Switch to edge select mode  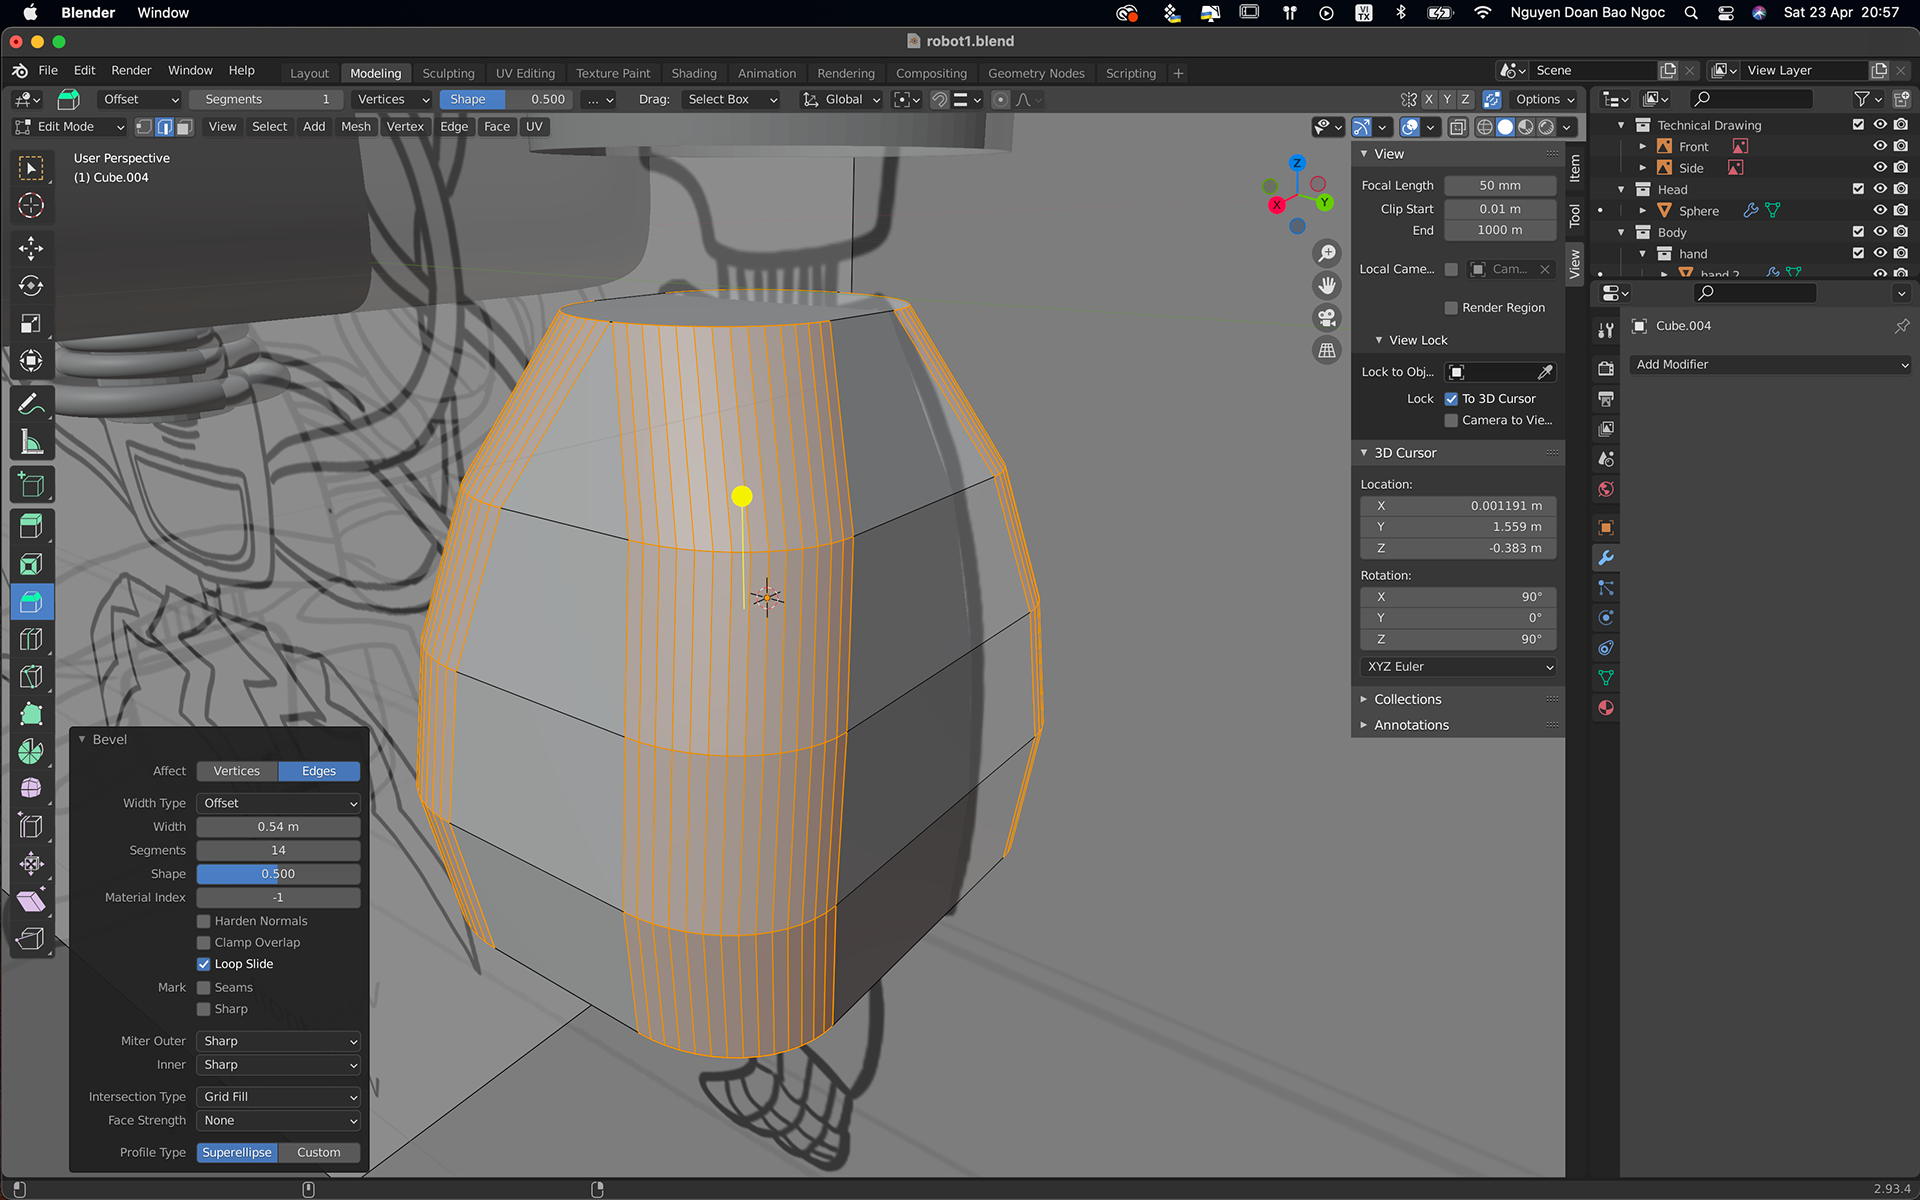(x=165, y=127)
